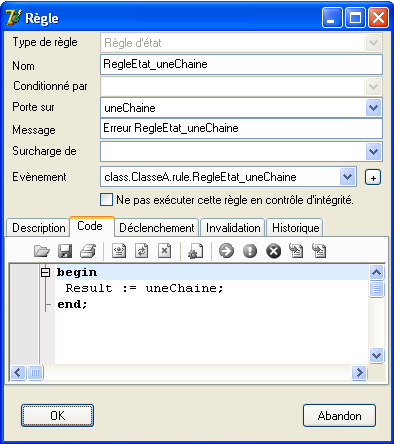This screenshot has height=444, width=394.
Task: Collapse the begin block fold marker
Action: pyautogui.click(x=45, y=273)
